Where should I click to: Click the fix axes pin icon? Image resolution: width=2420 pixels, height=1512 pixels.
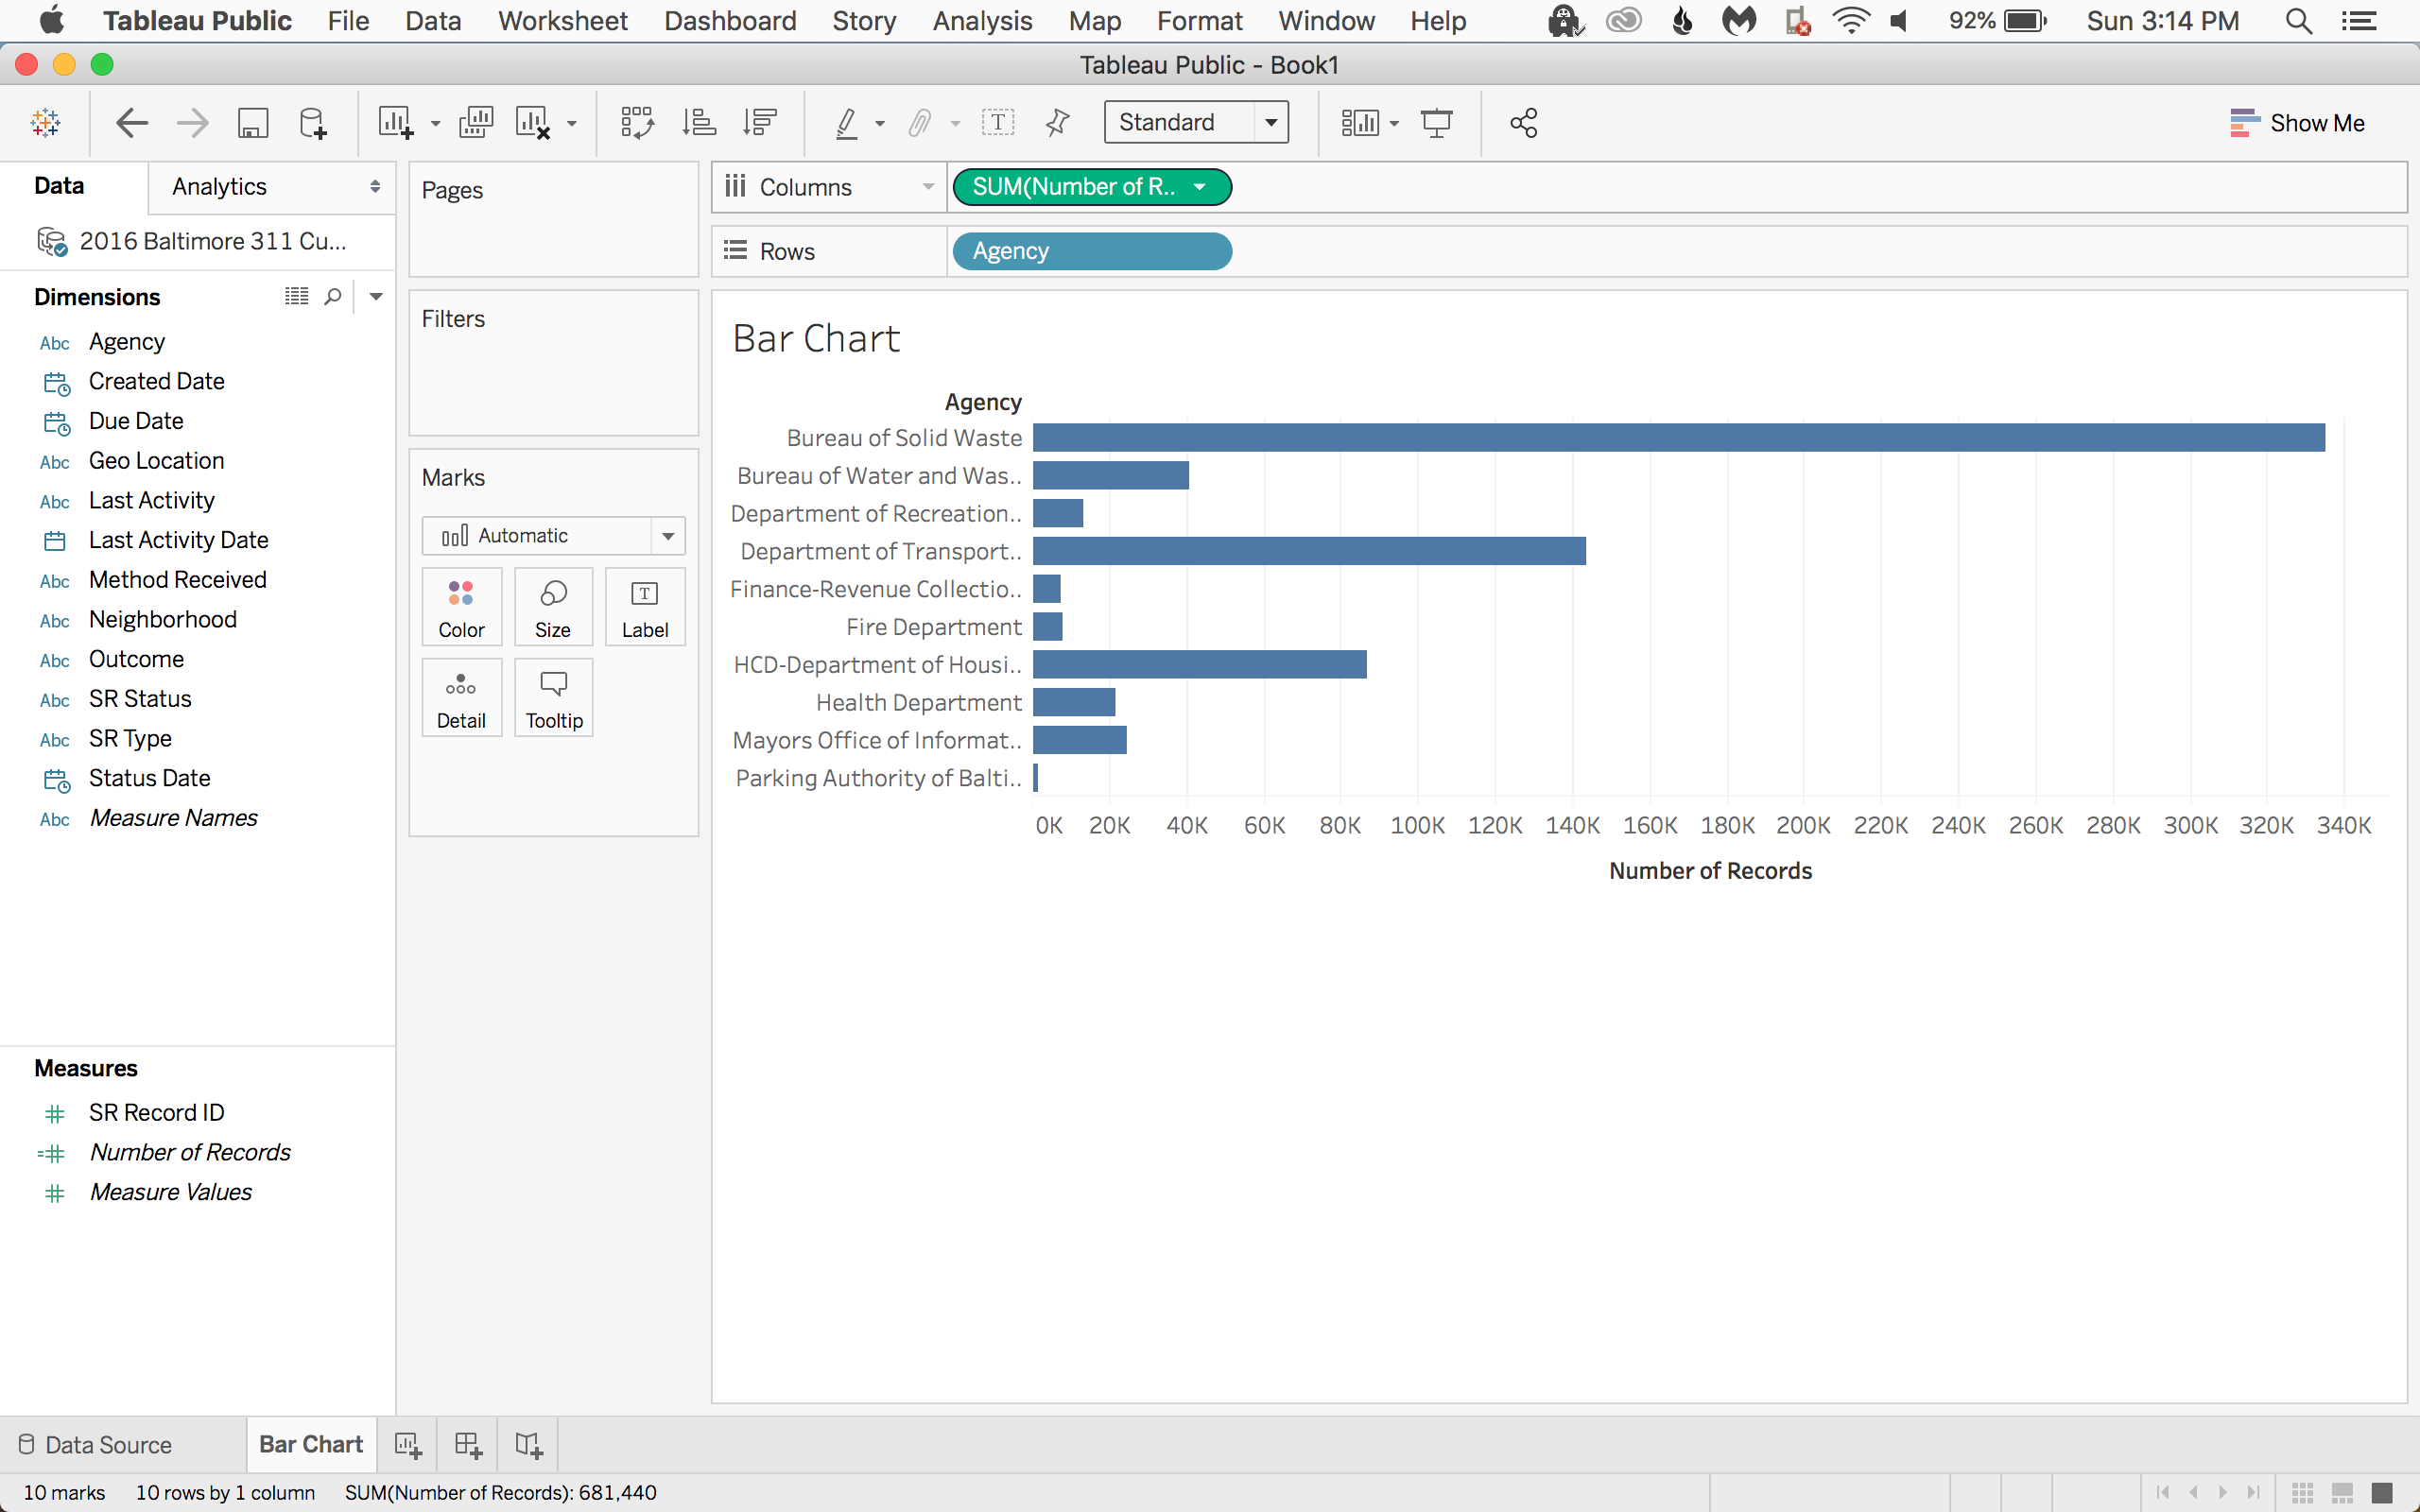1057,123
